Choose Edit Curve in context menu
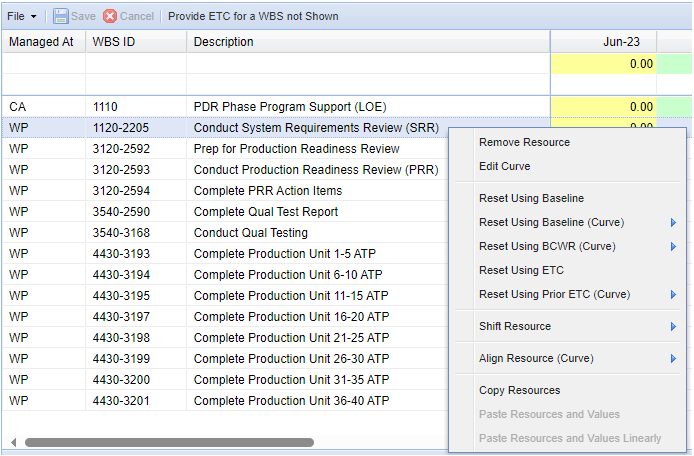Screen dimensions: 694x456 coord(504,166)
